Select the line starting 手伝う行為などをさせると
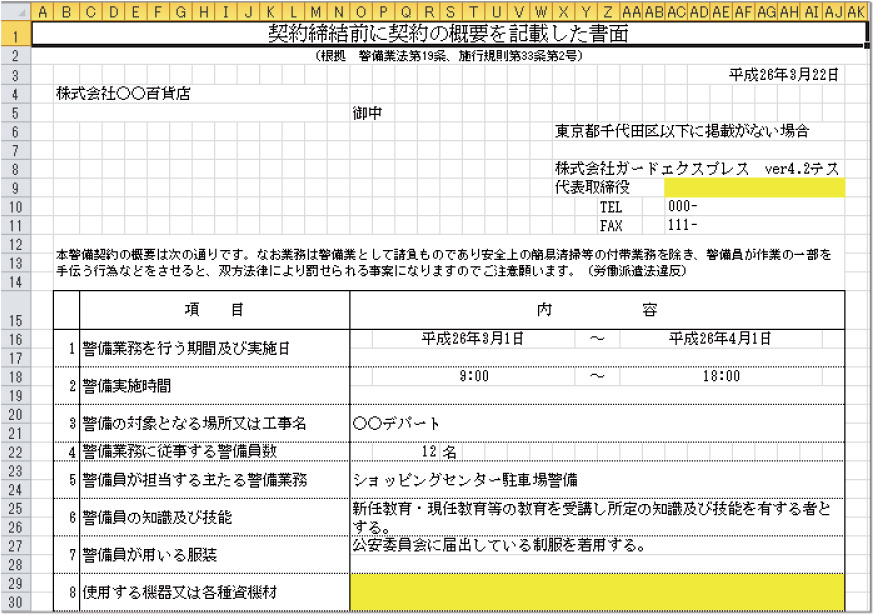 371,272
